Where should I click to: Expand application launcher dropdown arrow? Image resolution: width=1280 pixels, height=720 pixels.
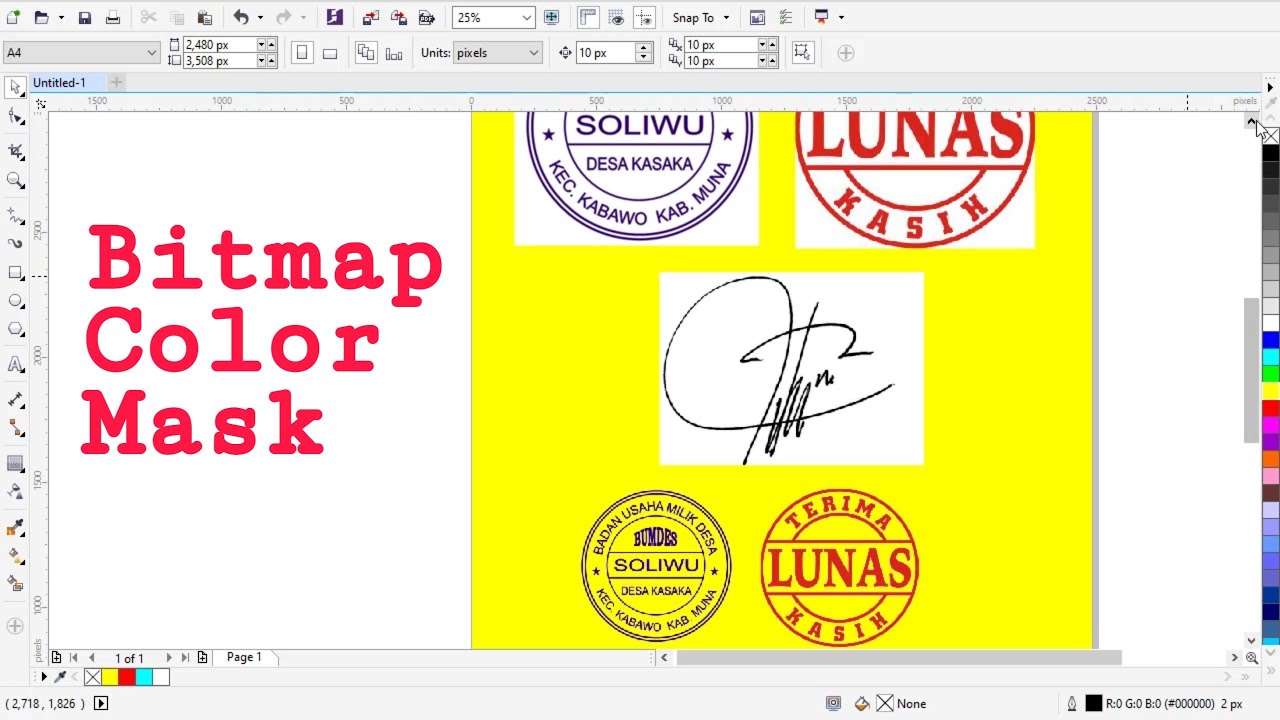pyautogui.click(x=841, y=17)
